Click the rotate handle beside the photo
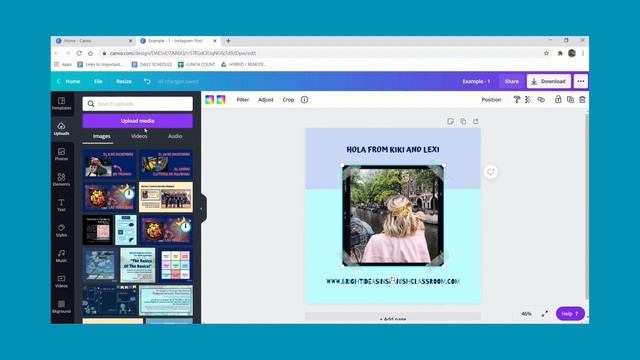This screenshot has width=640, height=360. [491, 172]
